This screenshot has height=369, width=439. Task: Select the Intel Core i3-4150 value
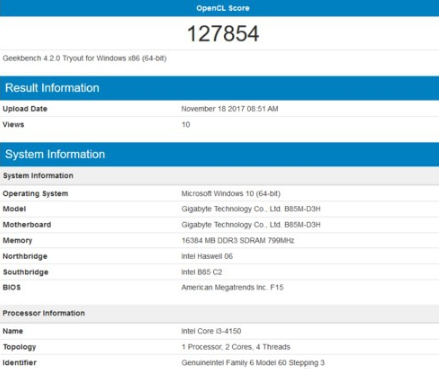[211, 331]
